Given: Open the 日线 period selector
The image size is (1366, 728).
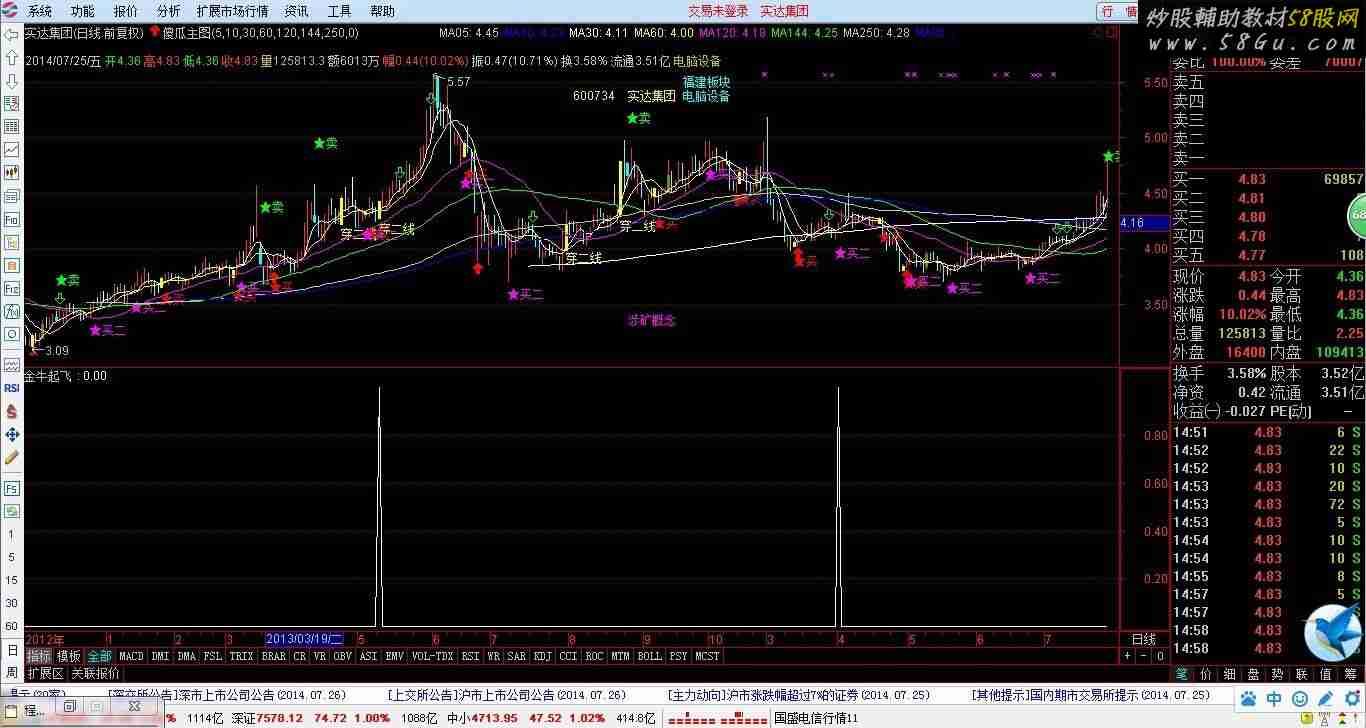Looking at the screenshot, I should [1144, 639].
